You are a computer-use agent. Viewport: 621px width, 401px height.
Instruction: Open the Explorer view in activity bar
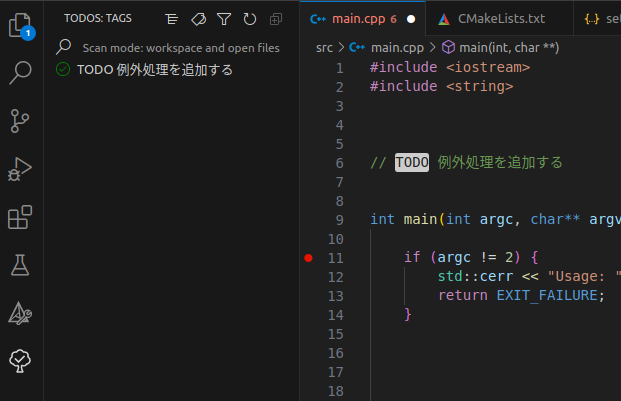pyautogui.click(x=20, y=25)
